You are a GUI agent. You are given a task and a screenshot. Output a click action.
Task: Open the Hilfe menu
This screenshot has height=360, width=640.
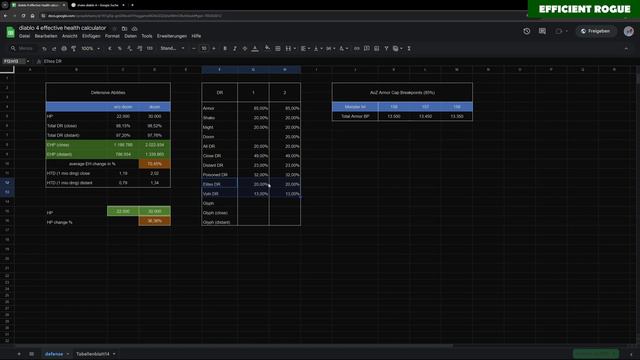point(196,36)
